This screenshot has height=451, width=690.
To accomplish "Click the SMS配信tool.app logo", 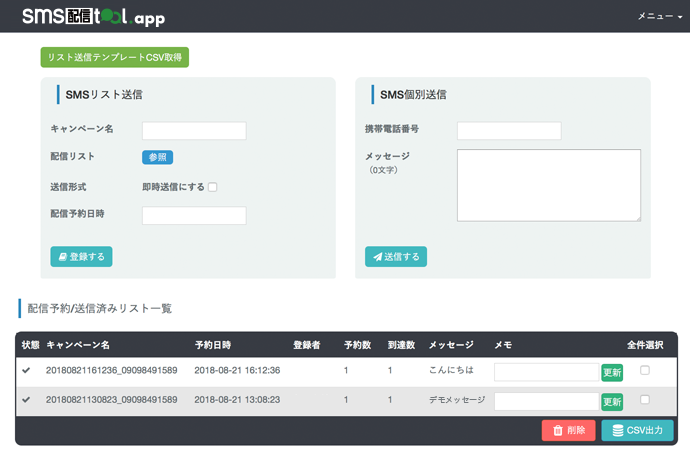I will click(94, 16).
